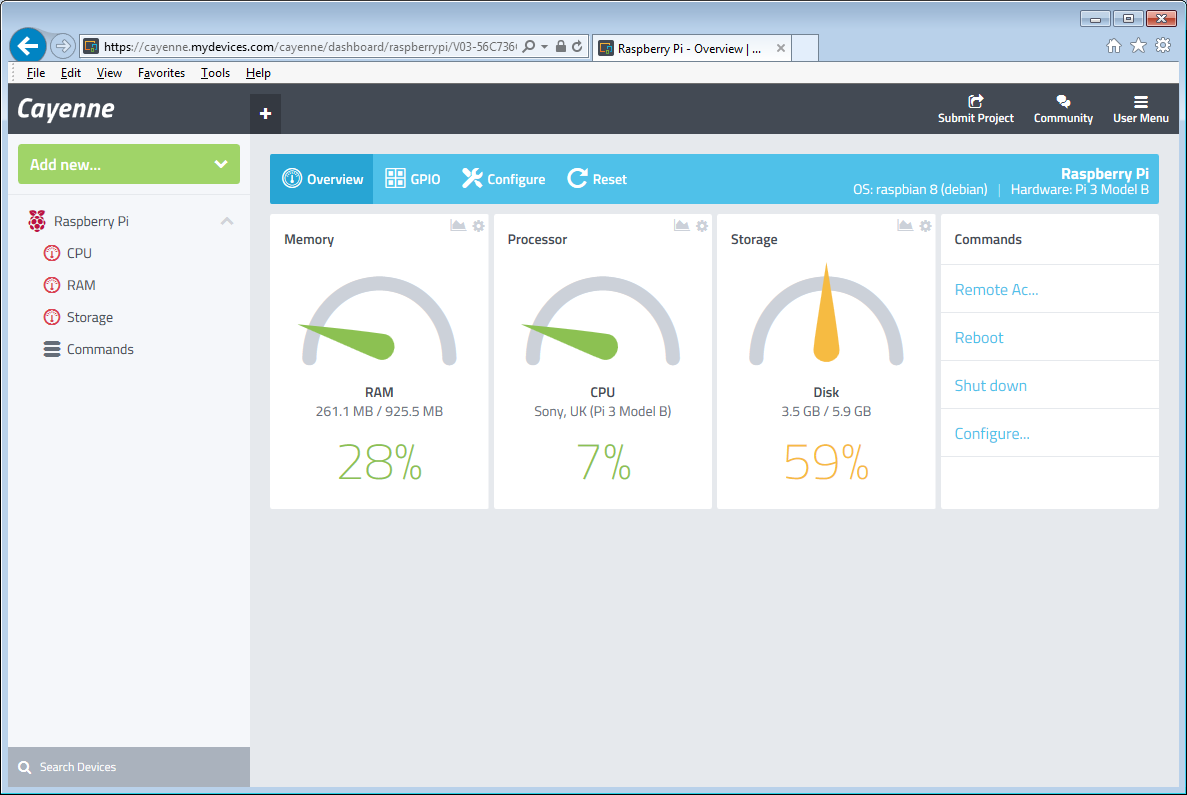Open the Configure tab
The height and width of the screenshot is (795, 1187).
coord(503,179)
